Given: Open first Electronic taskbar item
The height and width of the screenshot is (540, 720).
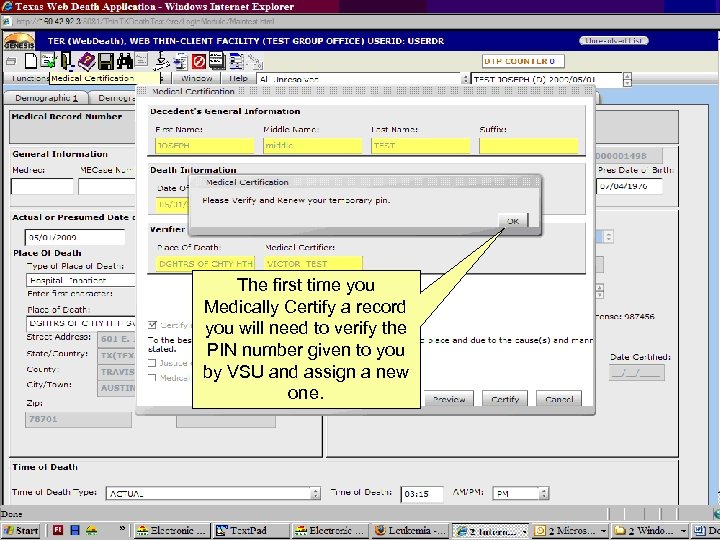Looking at the screenshot, I should (x=172, y=530).
